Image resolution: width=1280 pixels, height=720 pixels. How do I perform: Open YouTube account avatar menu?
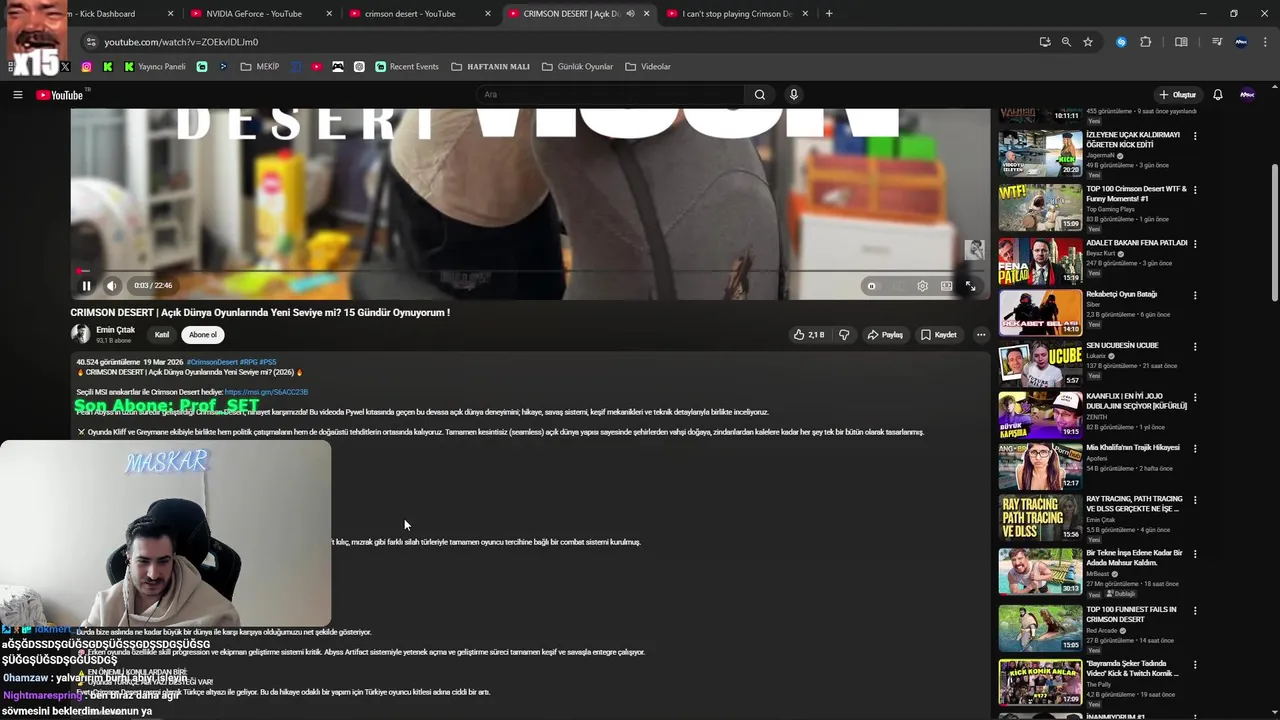(1247, 95)
